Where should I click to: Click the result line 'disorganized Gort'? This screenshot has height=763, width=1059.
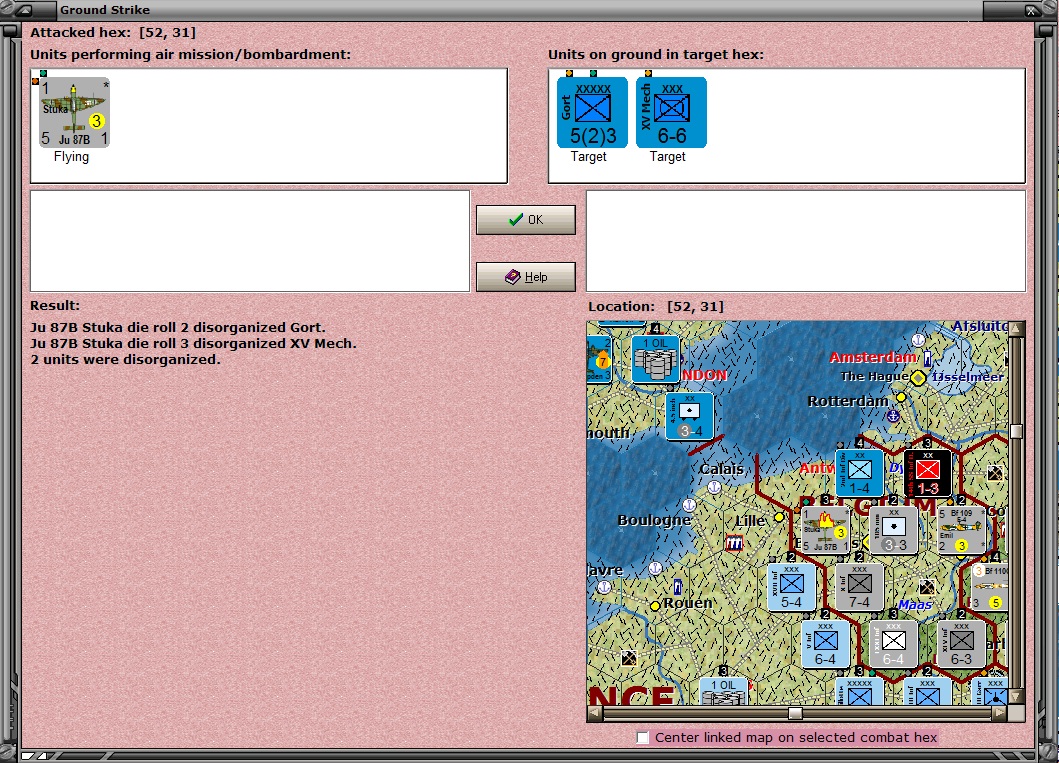[178, 327]
